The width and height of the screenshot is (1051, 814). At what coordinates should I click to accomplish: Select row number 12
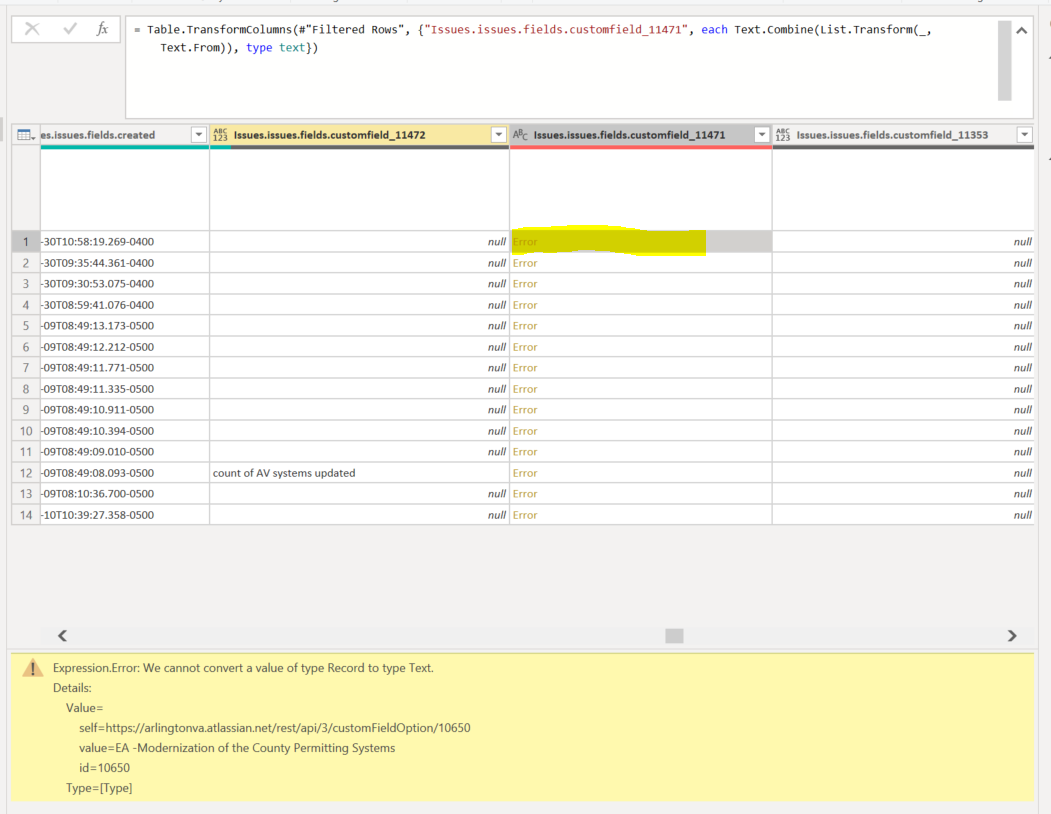pos(26,473)
